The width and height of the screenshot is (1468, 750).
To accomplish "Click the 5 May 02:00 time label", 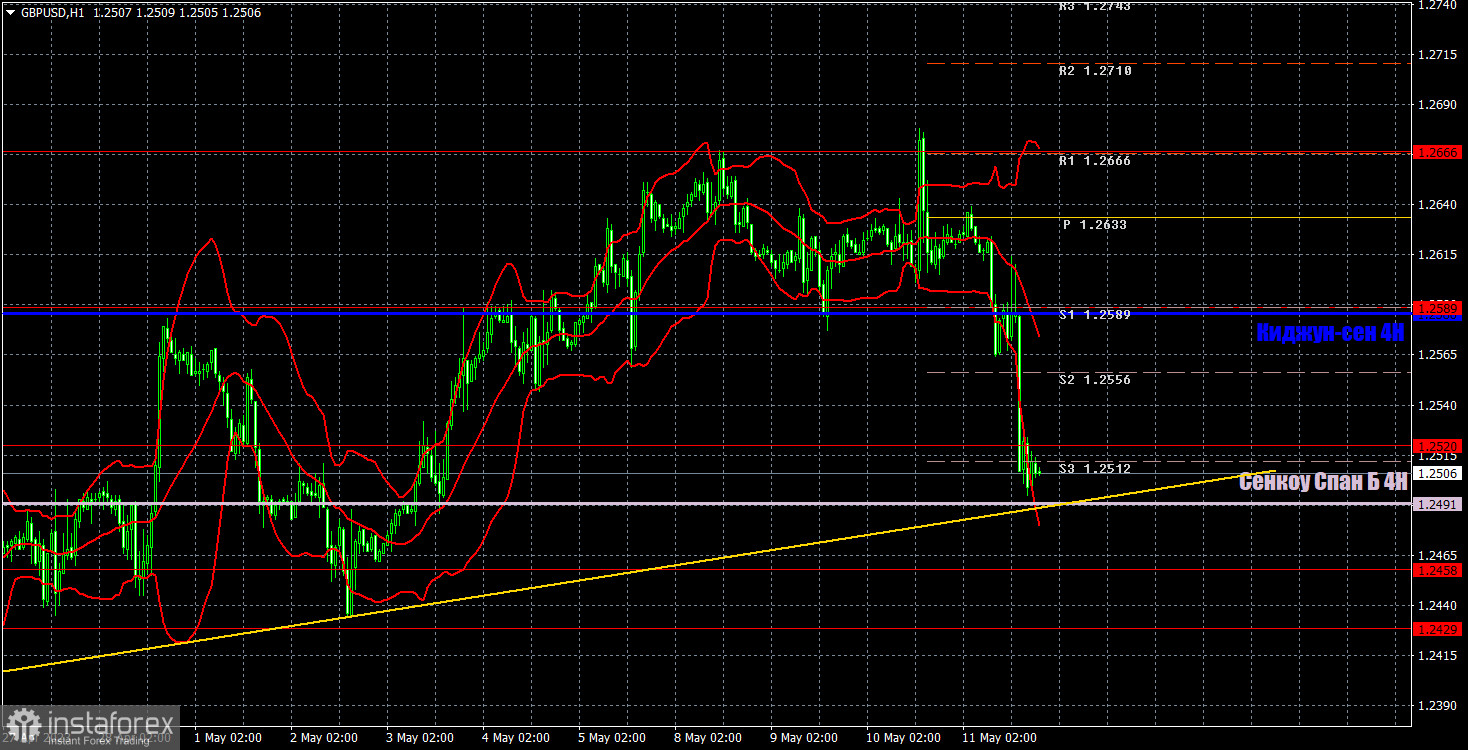I will (x=612, y=738).
